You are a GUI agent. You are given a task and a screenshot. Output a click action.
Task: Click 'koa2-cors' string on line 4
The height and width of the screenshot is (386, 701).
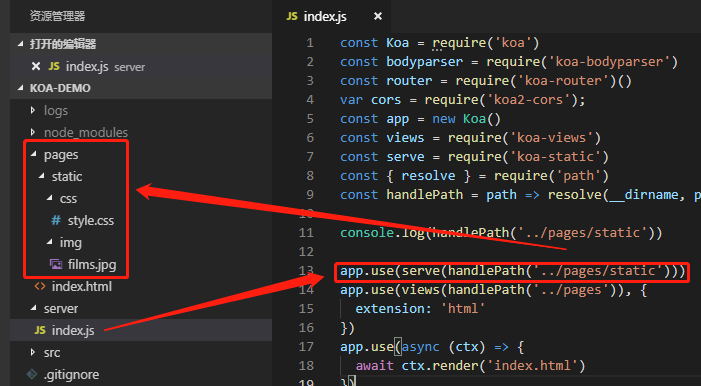coord(529,100)
